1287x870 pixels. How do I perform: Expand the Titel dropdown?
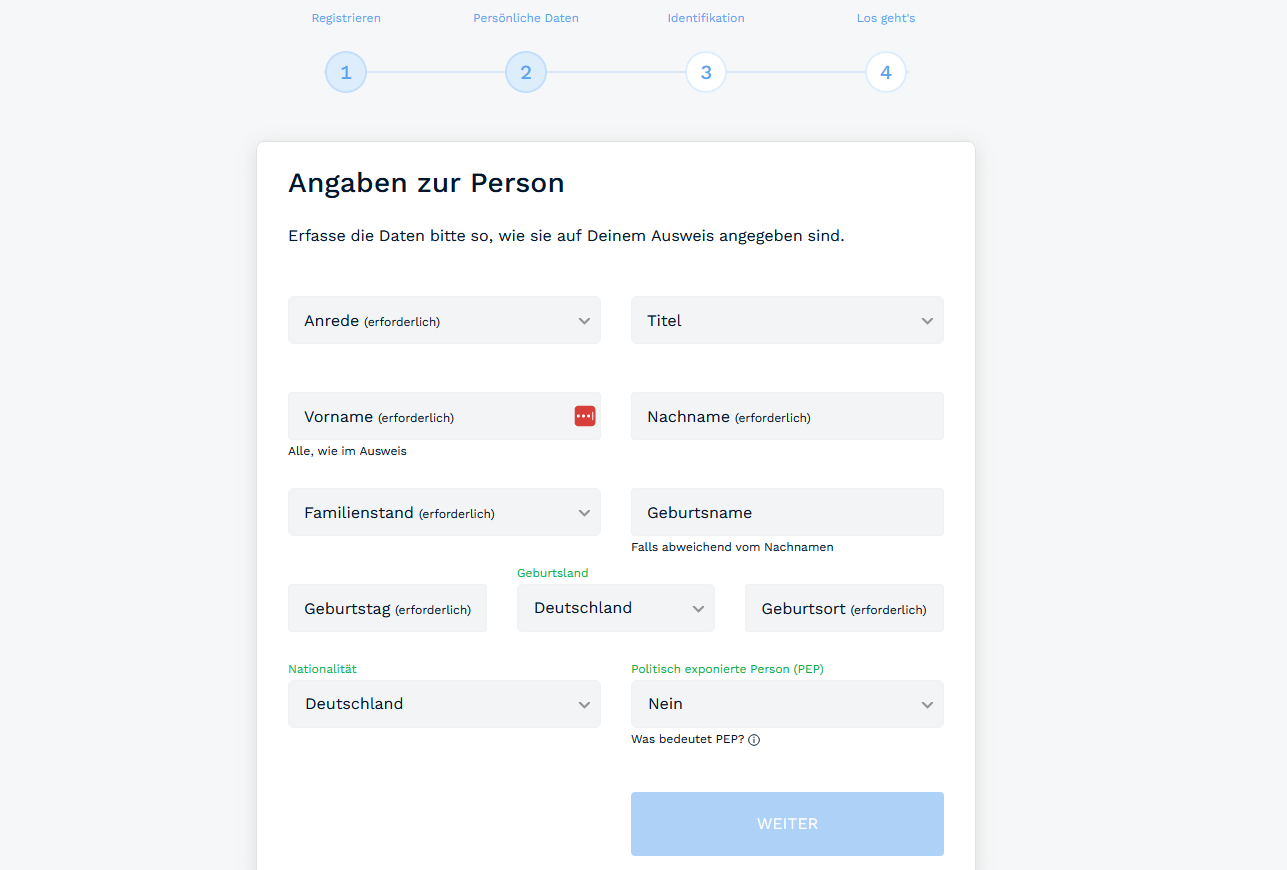tap(787, 321)
